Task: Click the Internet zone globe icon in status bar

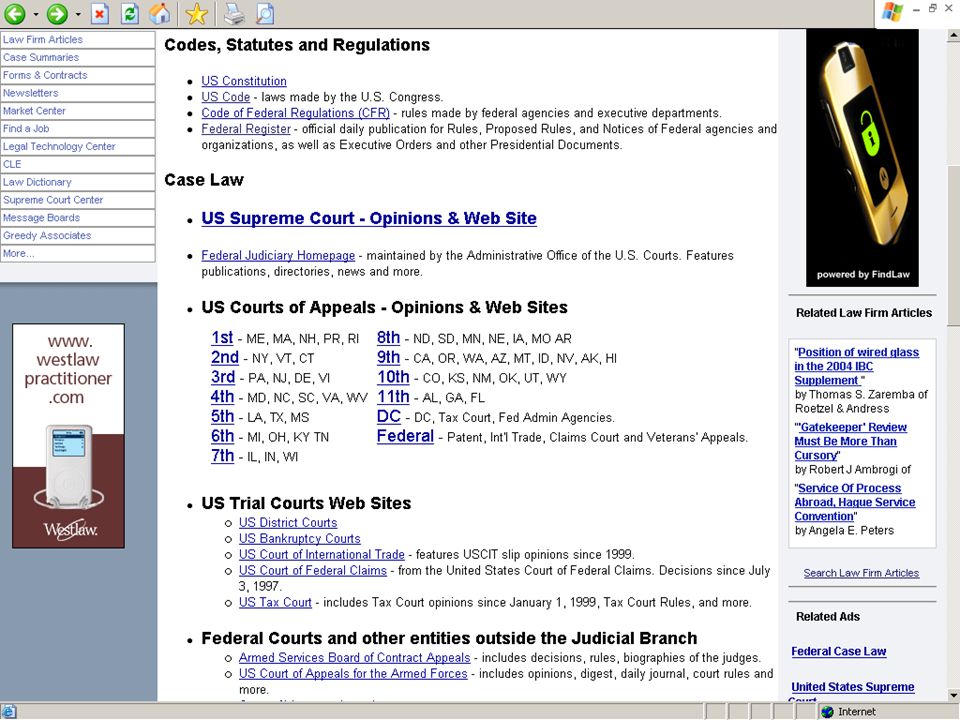Action: coord(828,711)
